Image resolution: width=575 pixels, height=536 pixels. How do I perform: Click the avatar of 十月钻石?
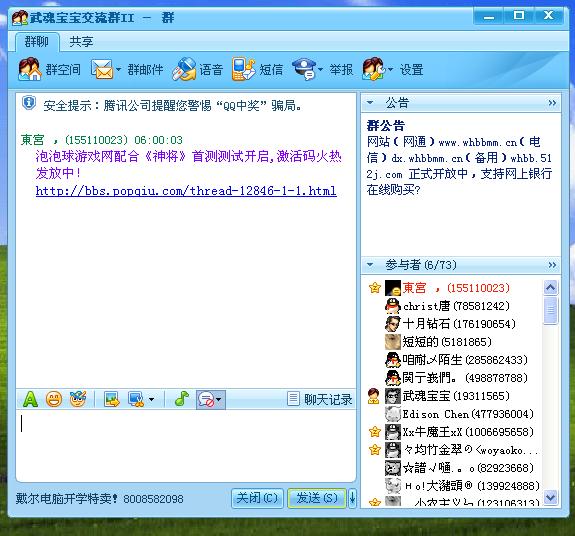[x=392, y=324]
